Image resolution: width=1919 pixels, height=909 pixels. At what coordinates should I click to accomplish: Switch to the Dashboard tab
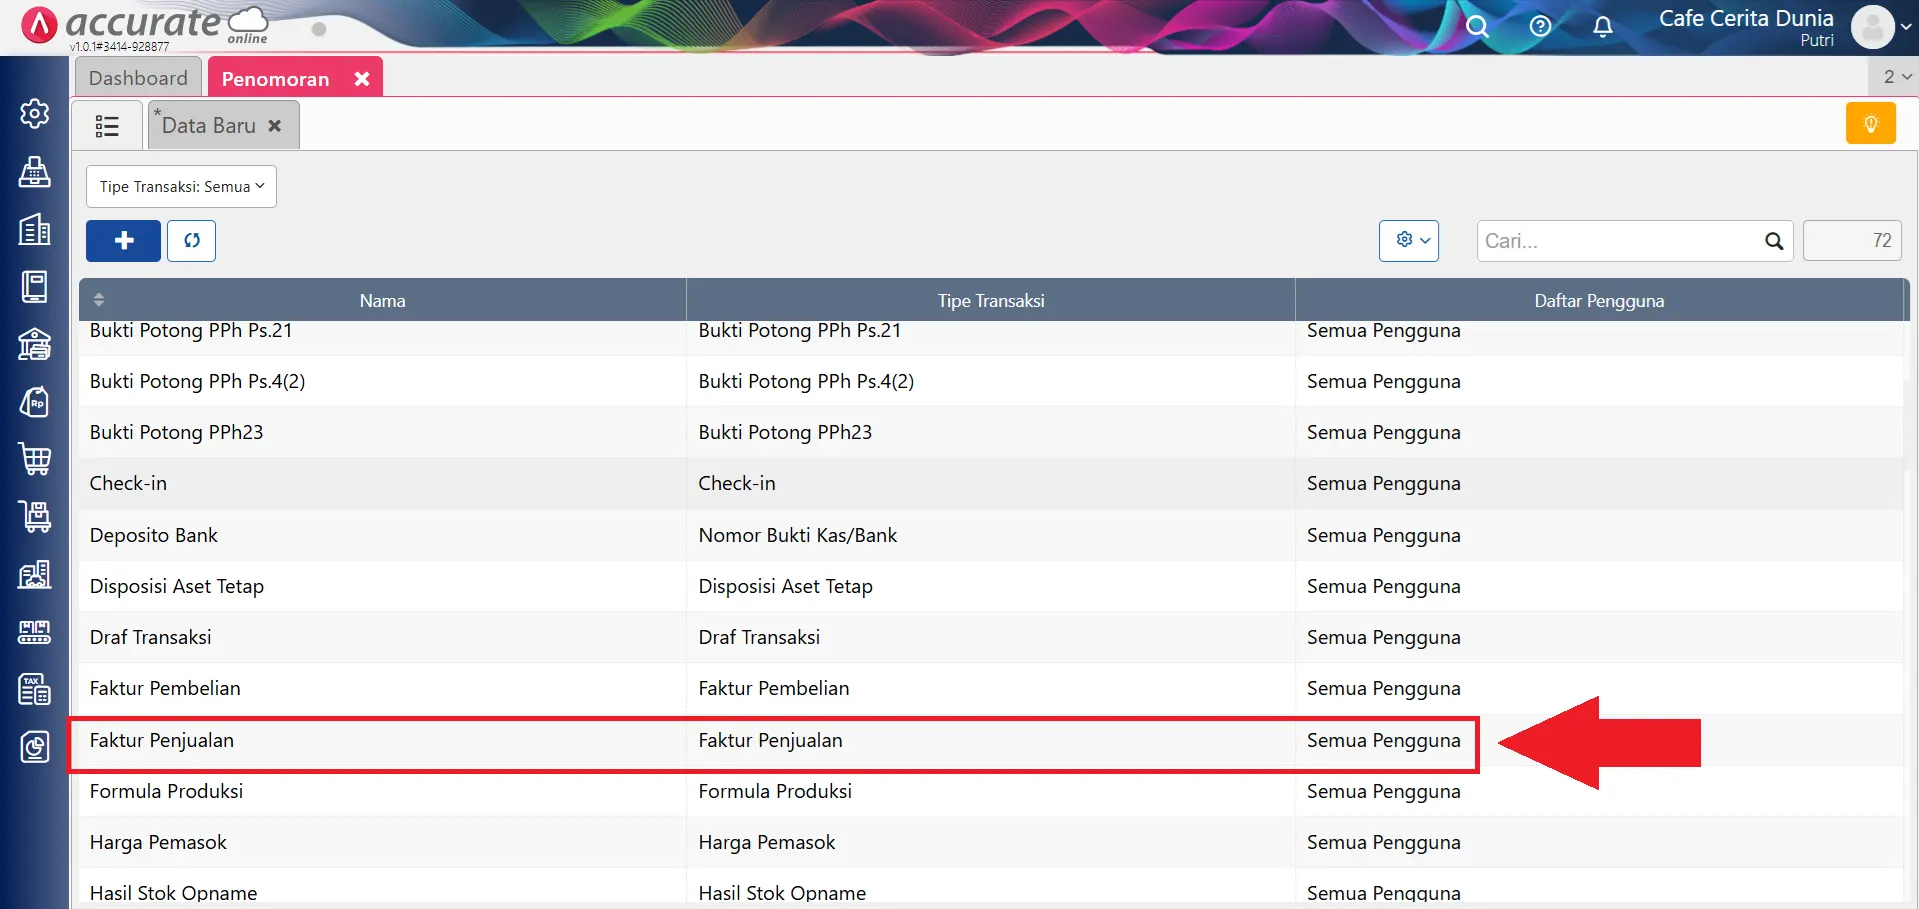click(x=138, y=78)
